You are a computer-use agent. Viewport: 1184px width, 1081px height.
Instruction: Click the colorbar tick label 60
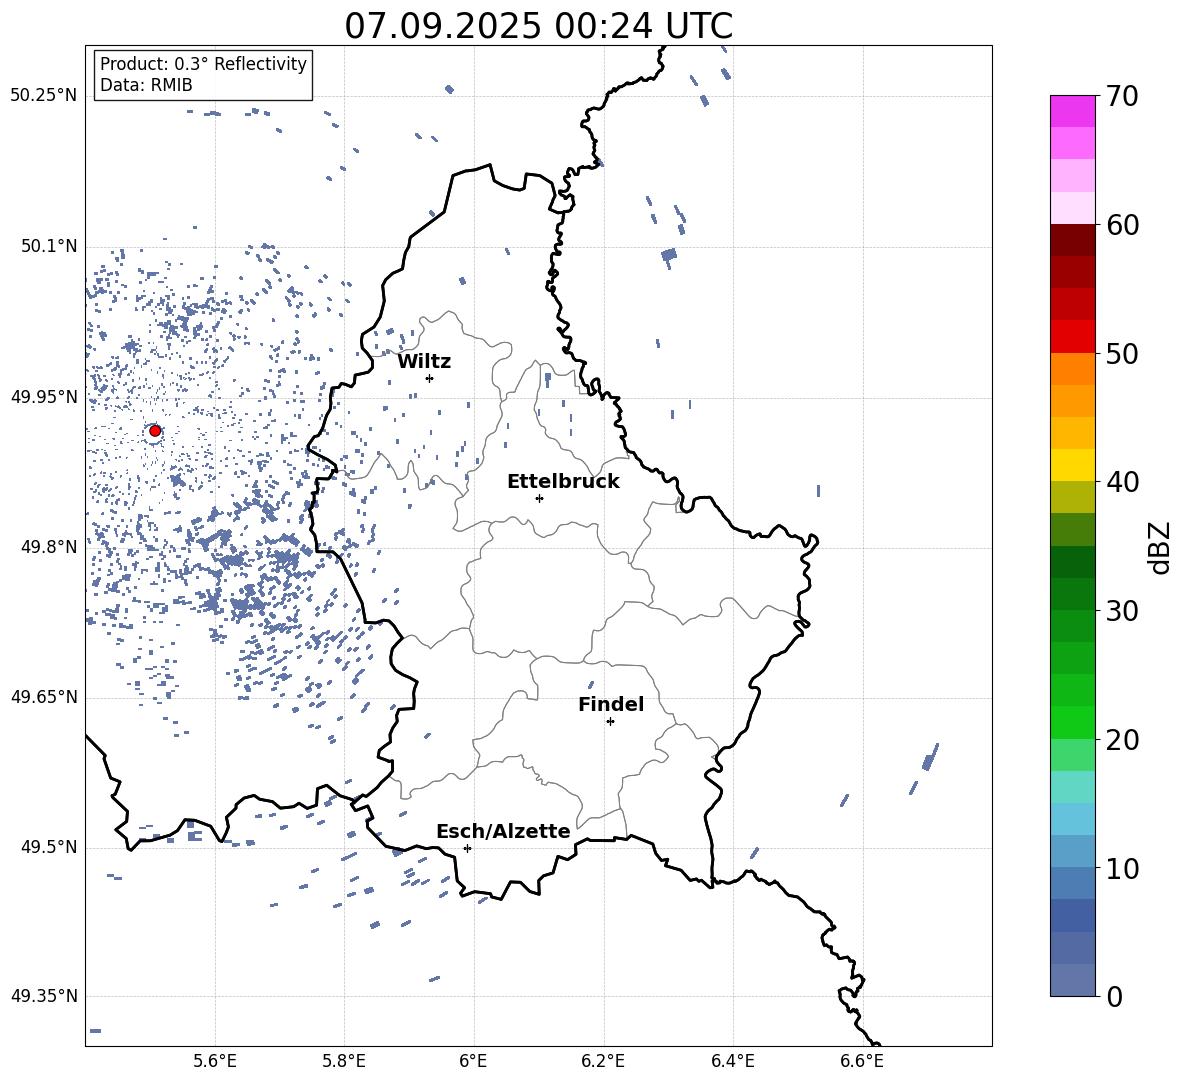pyautogui.click(x=1122, y=226)
